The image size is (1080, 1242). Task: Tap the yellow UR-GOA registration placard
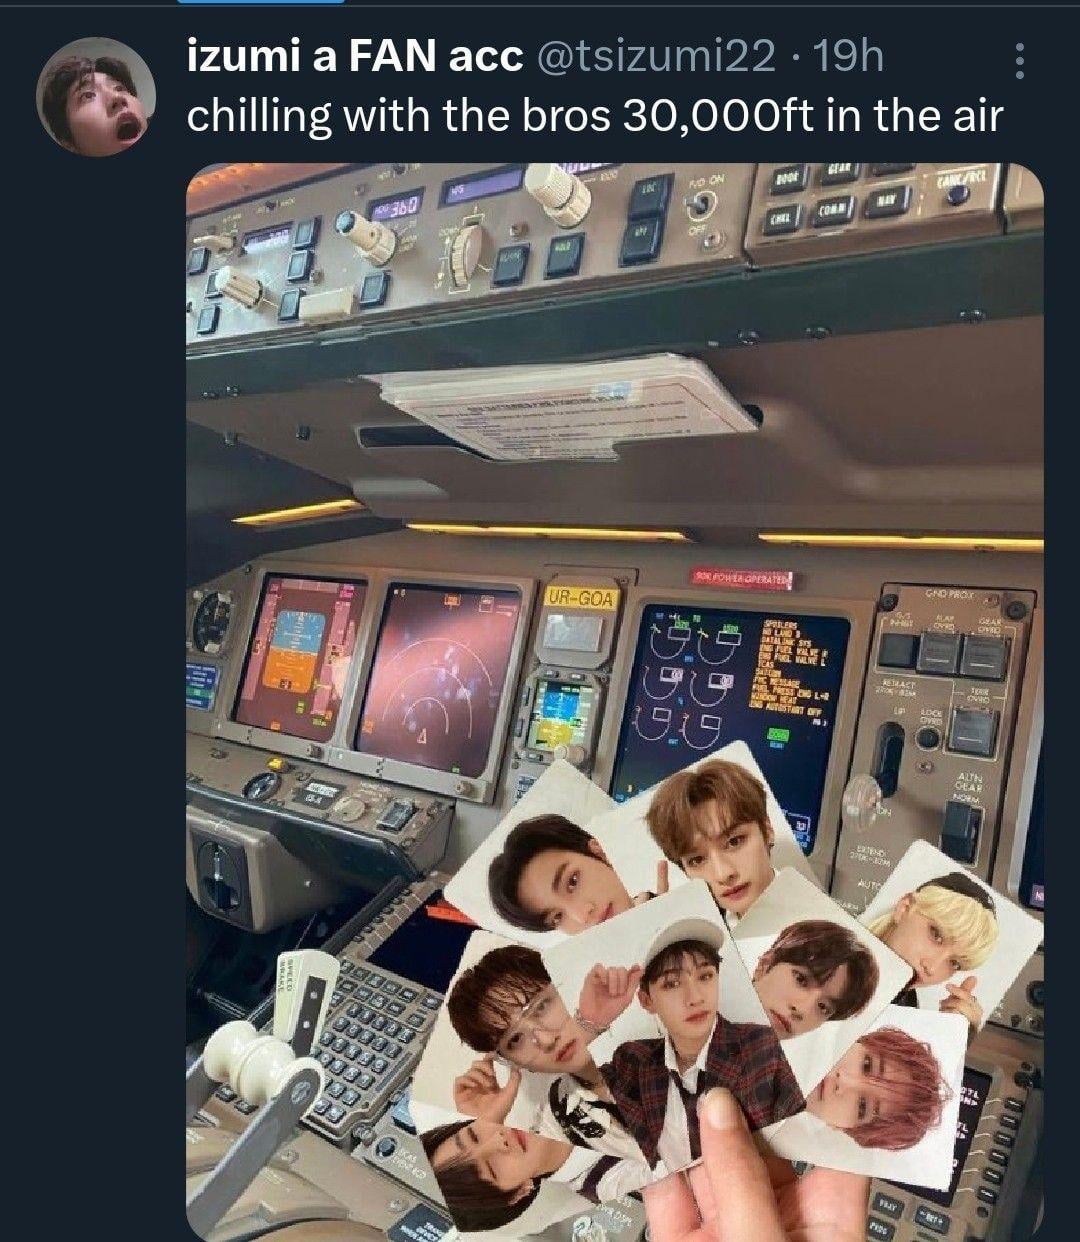pos(581,598)
